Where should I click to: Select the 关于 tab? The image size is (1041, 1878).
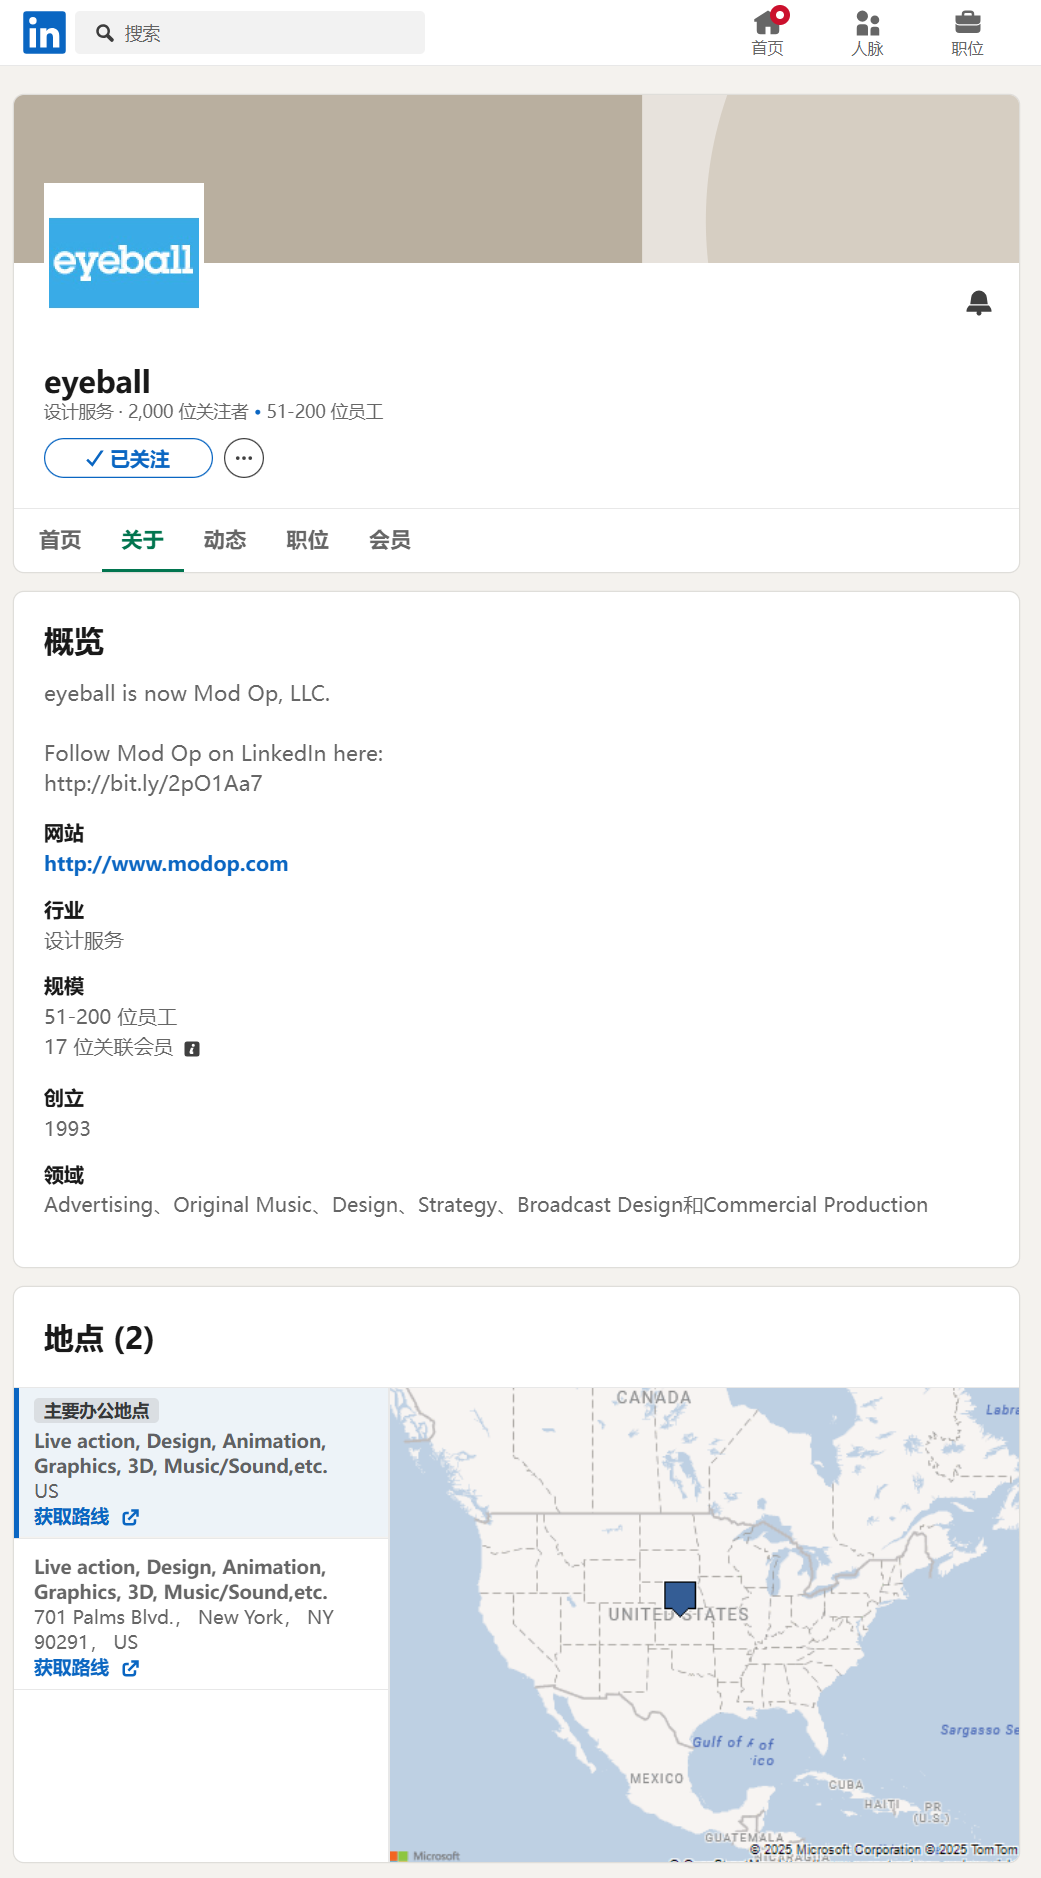(142, 540)
